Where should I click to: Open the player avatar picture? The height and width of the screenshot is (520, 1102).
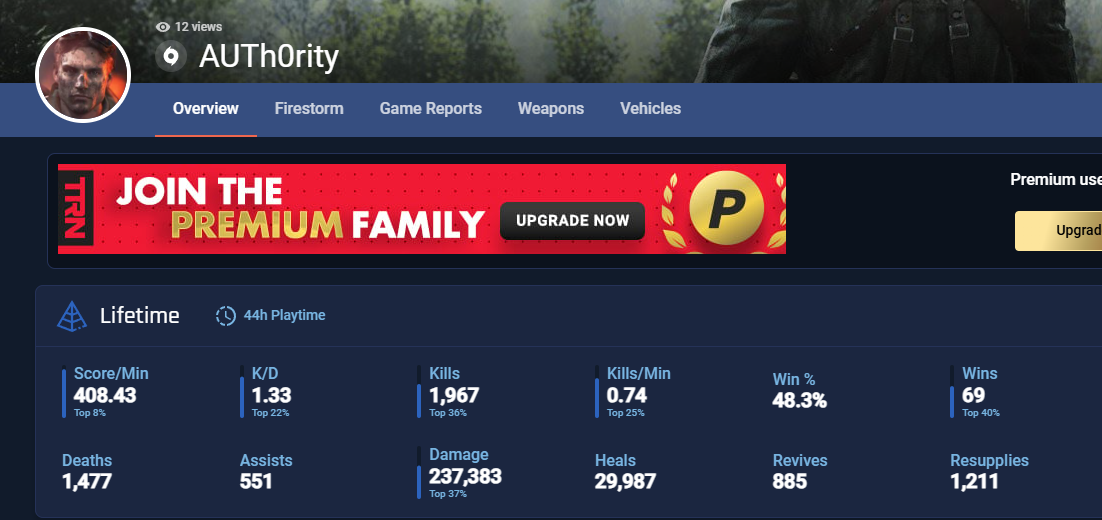83,75
